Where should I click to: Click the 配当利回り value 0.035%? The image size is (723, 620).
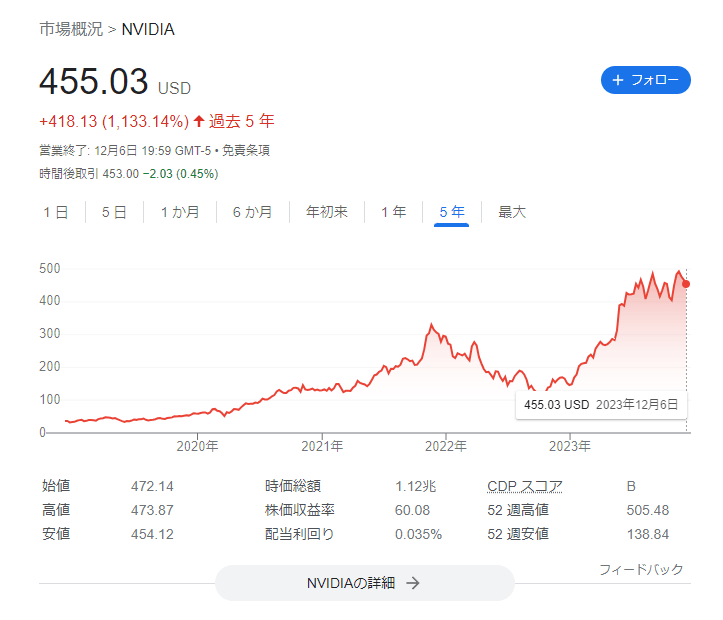click(418, 534)
